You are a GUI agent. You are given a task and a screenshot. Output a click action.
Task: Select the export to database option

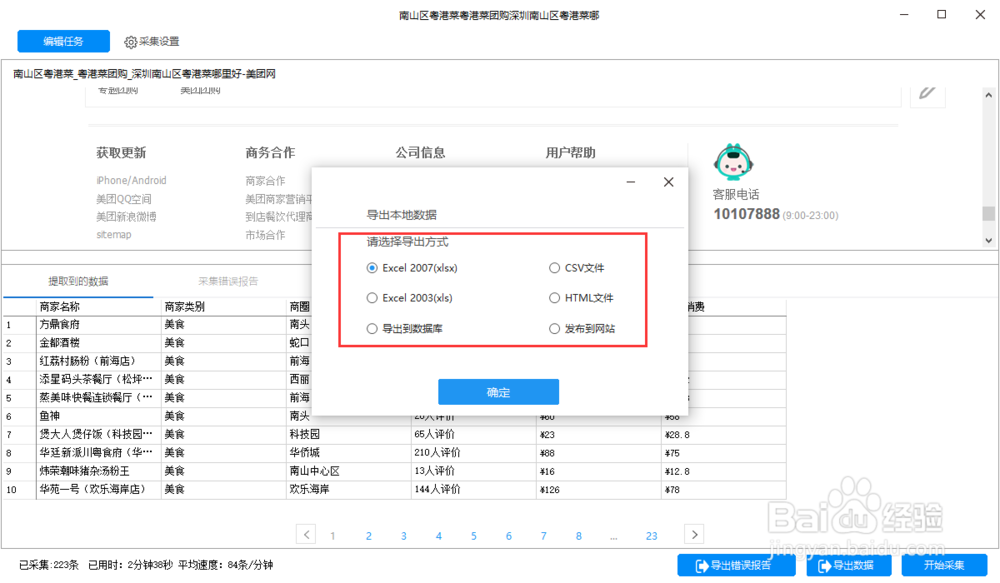coord(404,328)
